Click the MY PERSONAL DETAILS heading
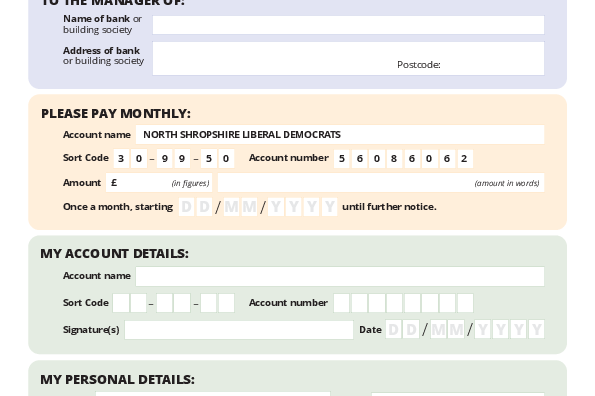Viewport: 595px width, 396px height. [x=118, y=380]
